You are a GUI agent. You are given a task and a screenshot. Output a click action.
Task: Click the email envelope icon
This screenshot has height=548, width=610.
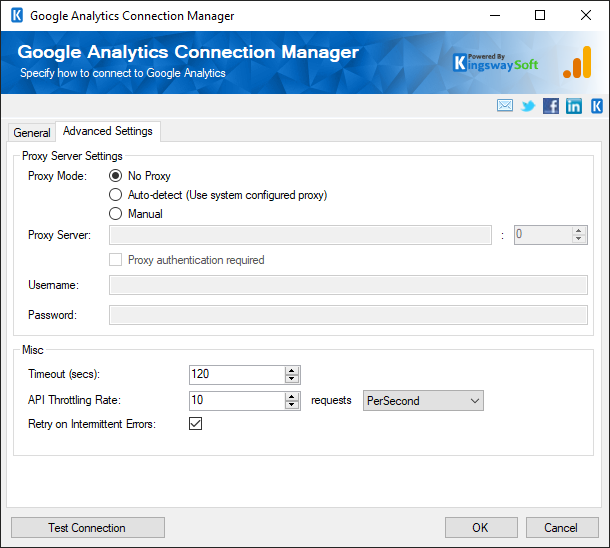pos(505,105)
